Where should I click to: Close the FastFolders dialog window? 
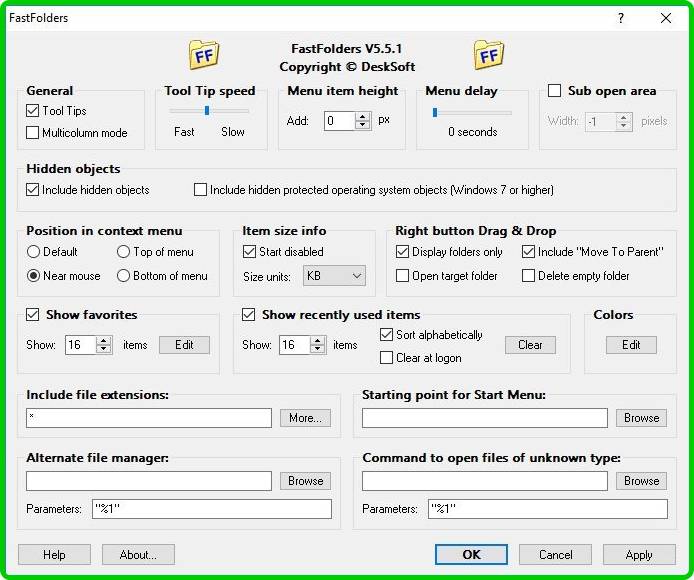point(665,18)
